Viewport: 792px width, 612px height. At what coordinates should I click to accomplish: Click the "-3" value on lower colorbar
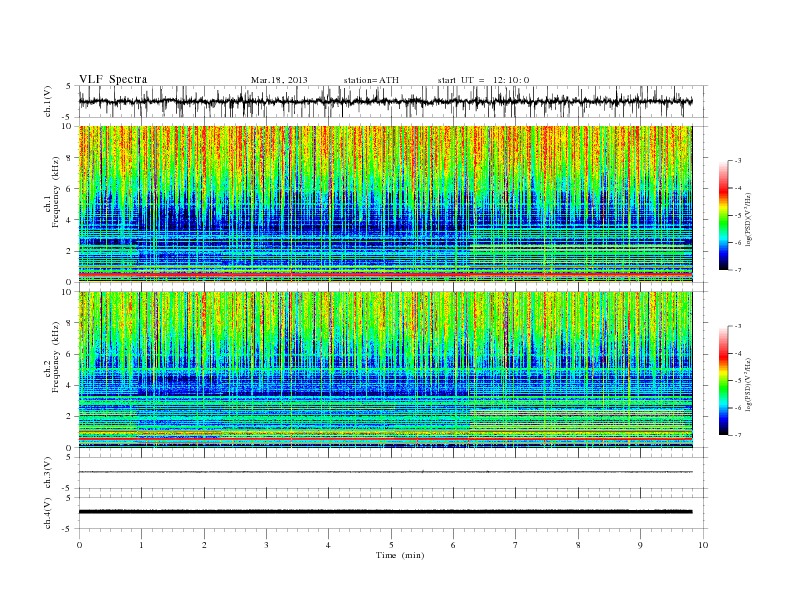(737, 326)
